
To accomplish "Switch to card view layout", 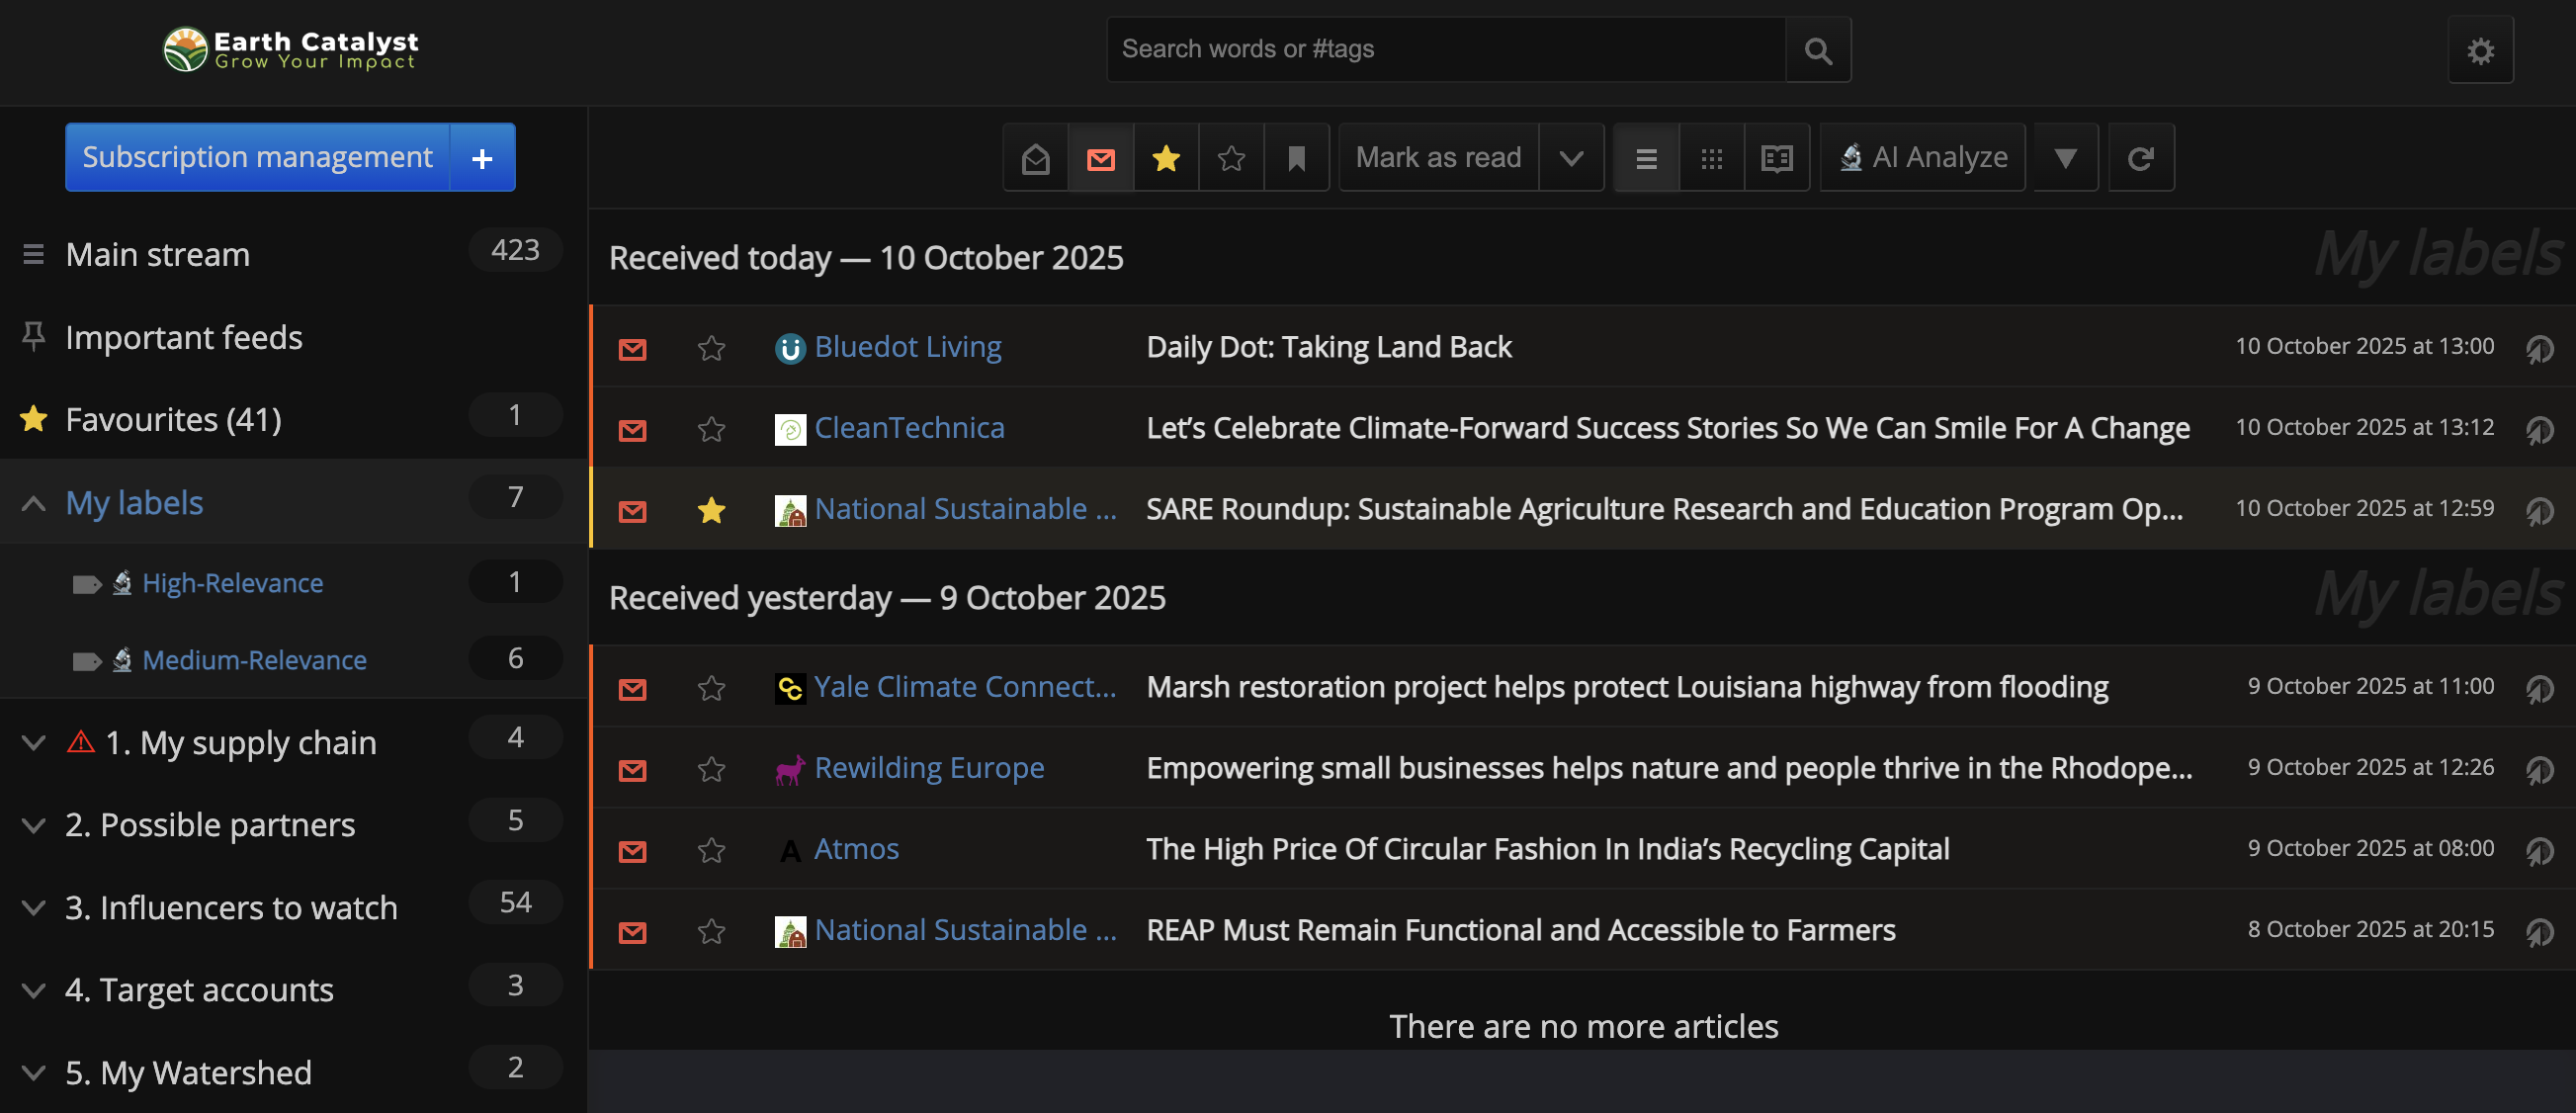I will (x=1711, y=157).
